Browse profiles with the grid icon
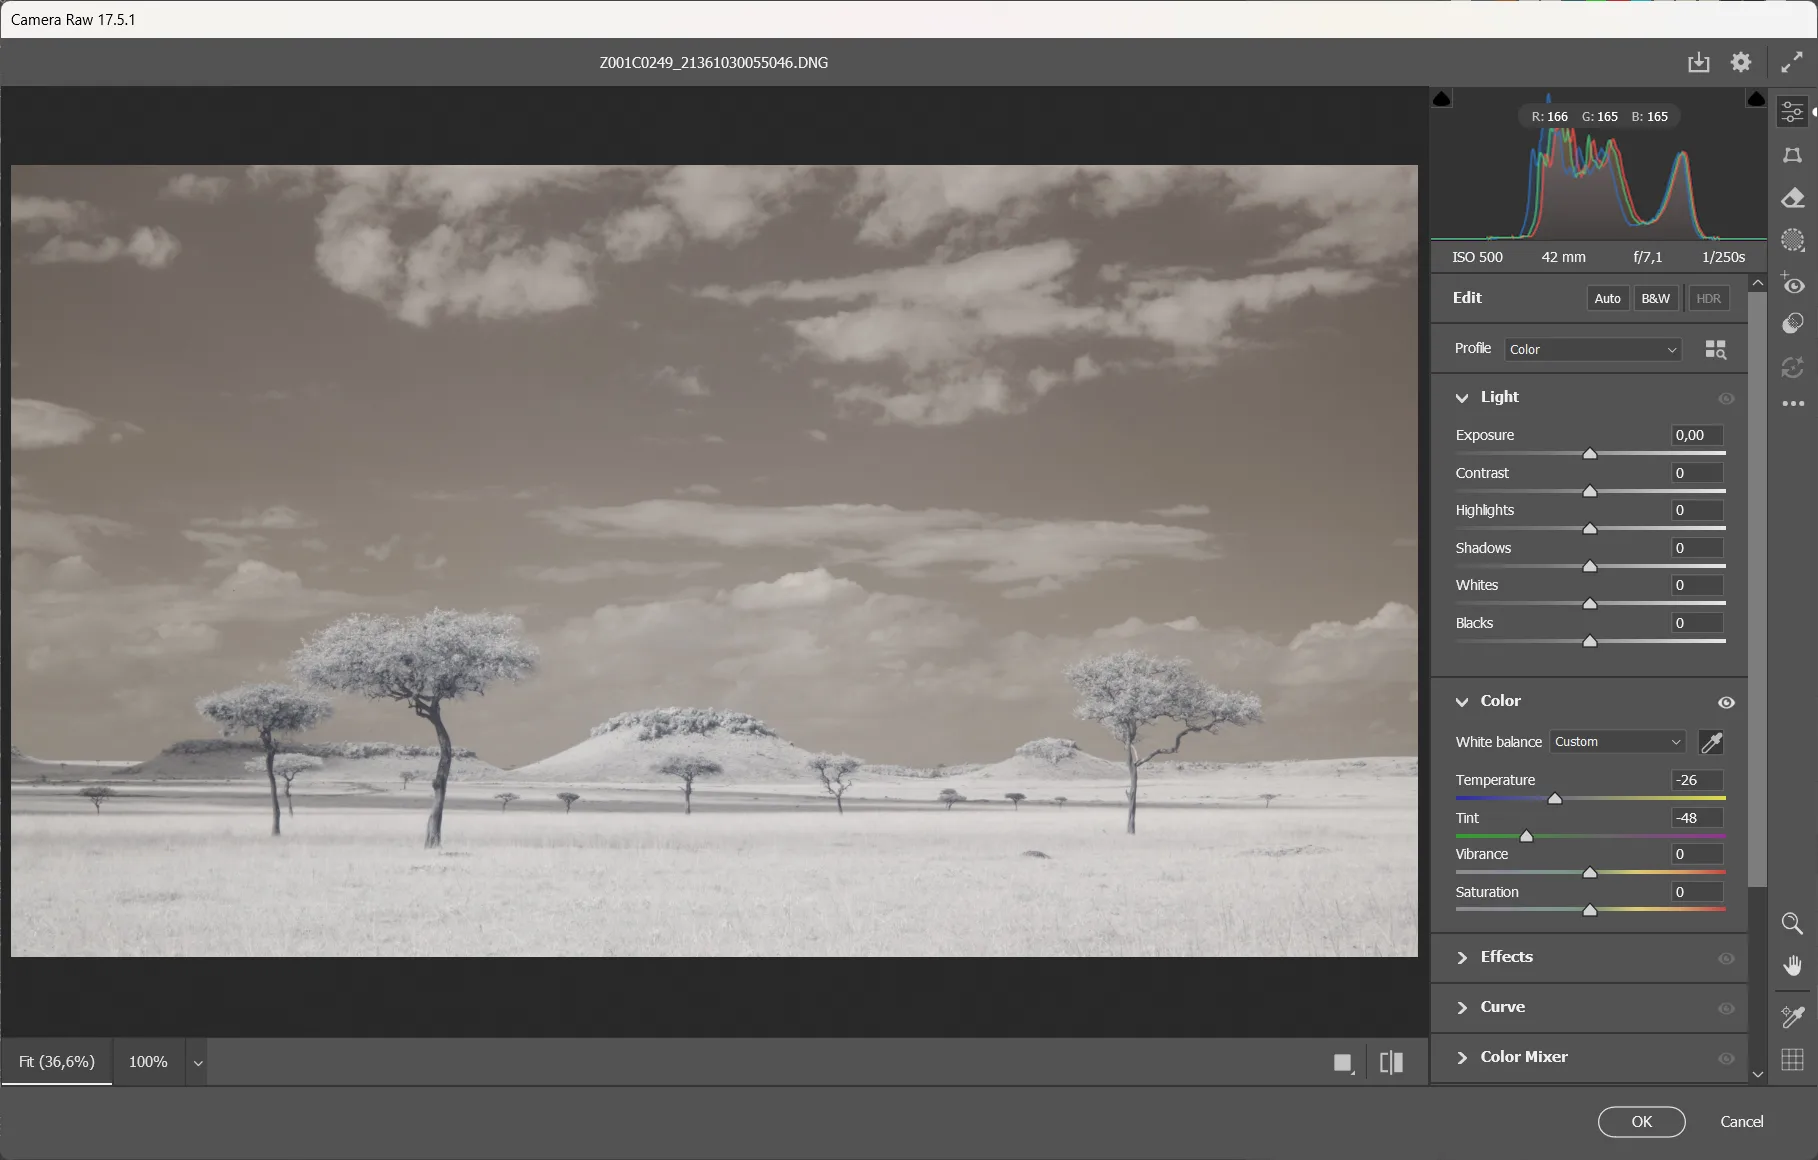 pyautogui.click(x=1715, y=349)
